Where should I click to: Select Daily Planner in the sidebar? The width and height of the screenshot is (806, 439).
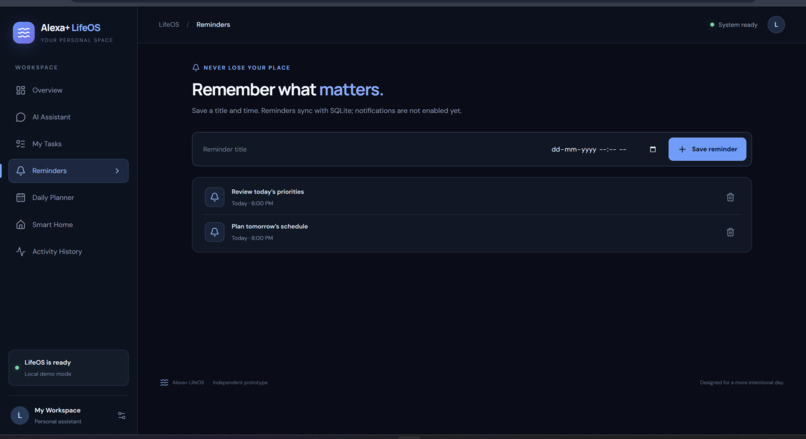68,197
